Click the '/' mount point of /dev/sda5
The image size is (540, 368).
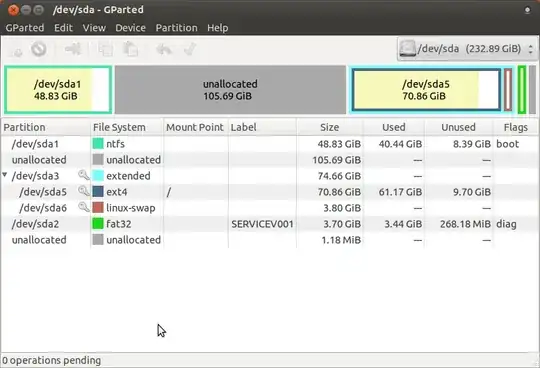tap(169, 192)
